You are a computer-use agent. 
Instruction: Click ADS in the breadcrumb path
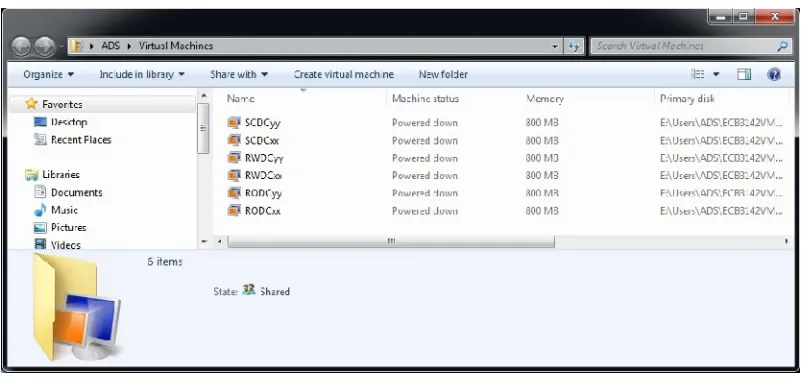point(110,46)
